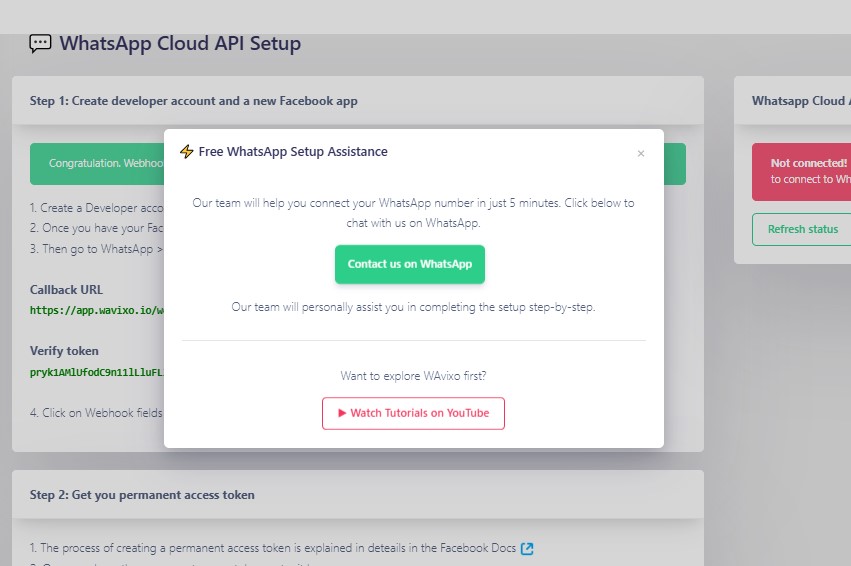851x566 pixels.
Task: Click the lightning bolt icon in the dialog
Action: pos(186,152)
